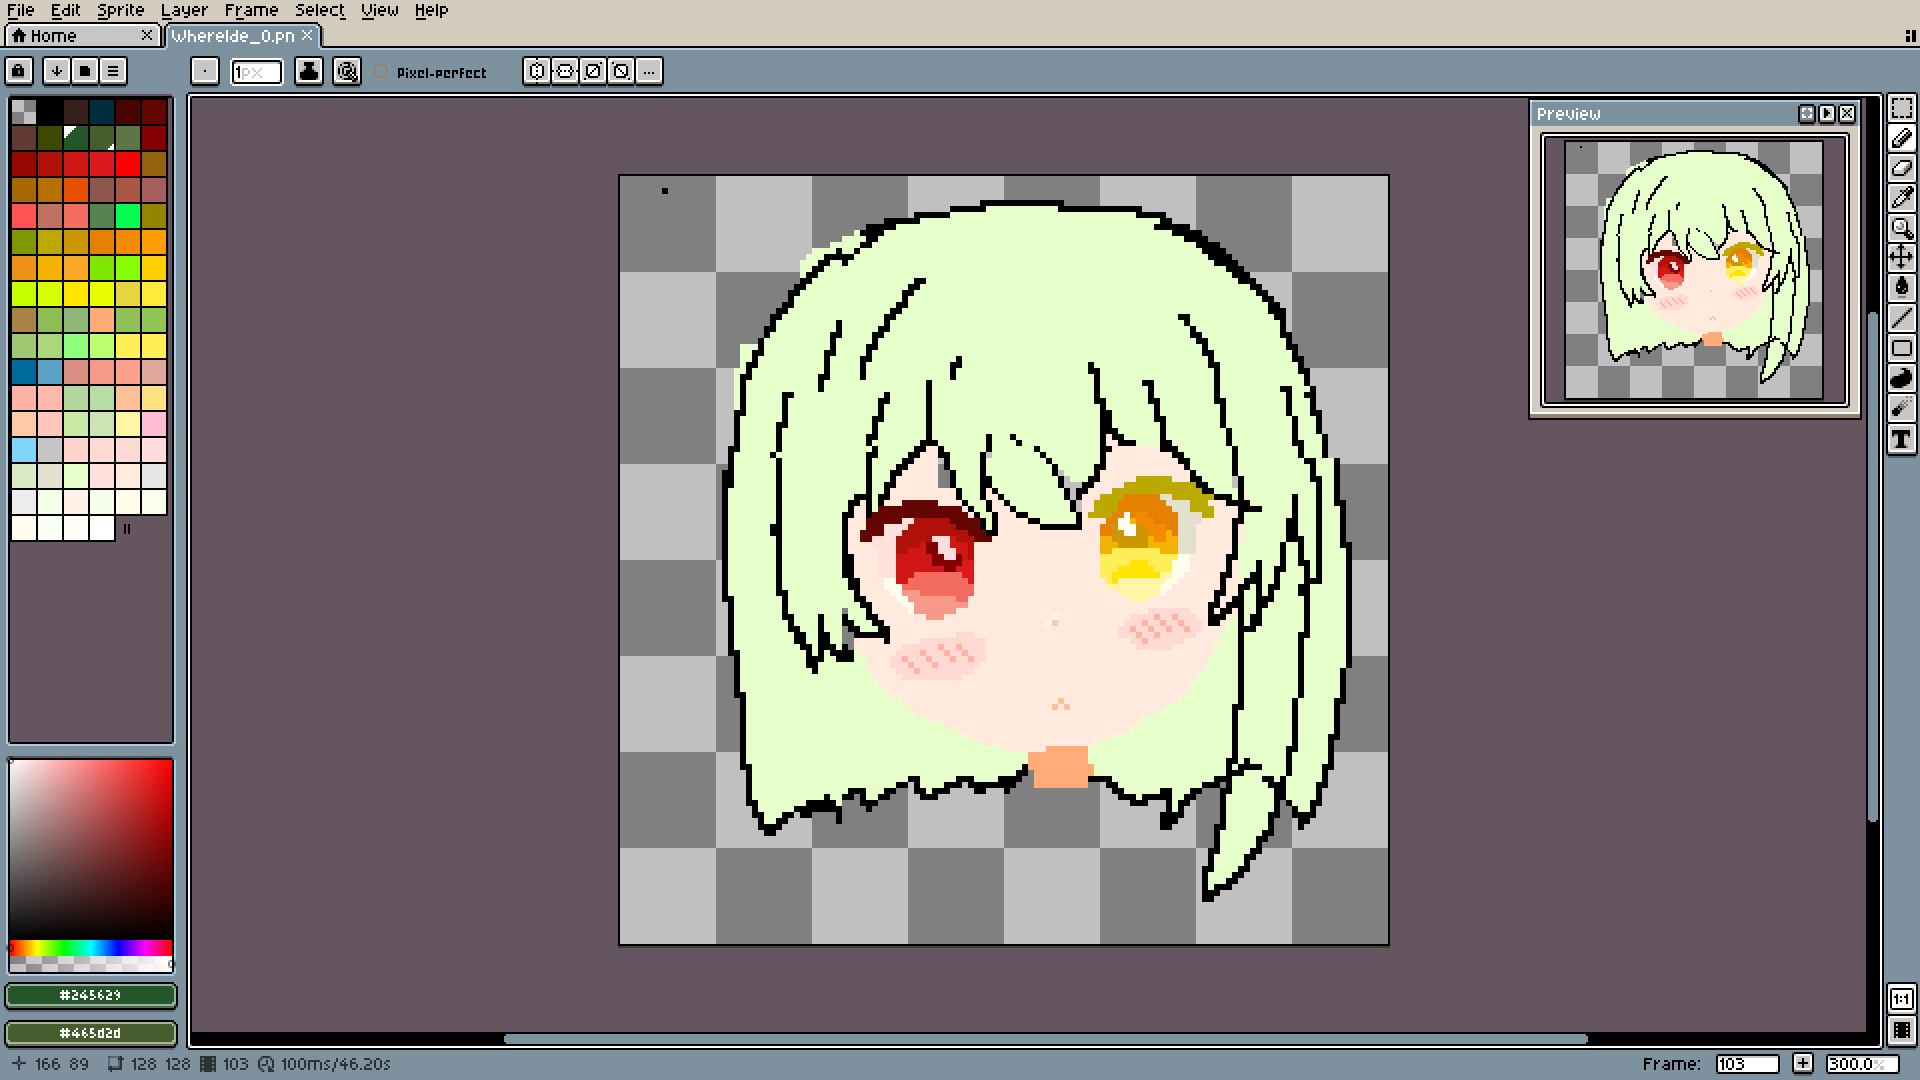
Task: Pick the Eyedropper tool
Action: point(1901,198)
